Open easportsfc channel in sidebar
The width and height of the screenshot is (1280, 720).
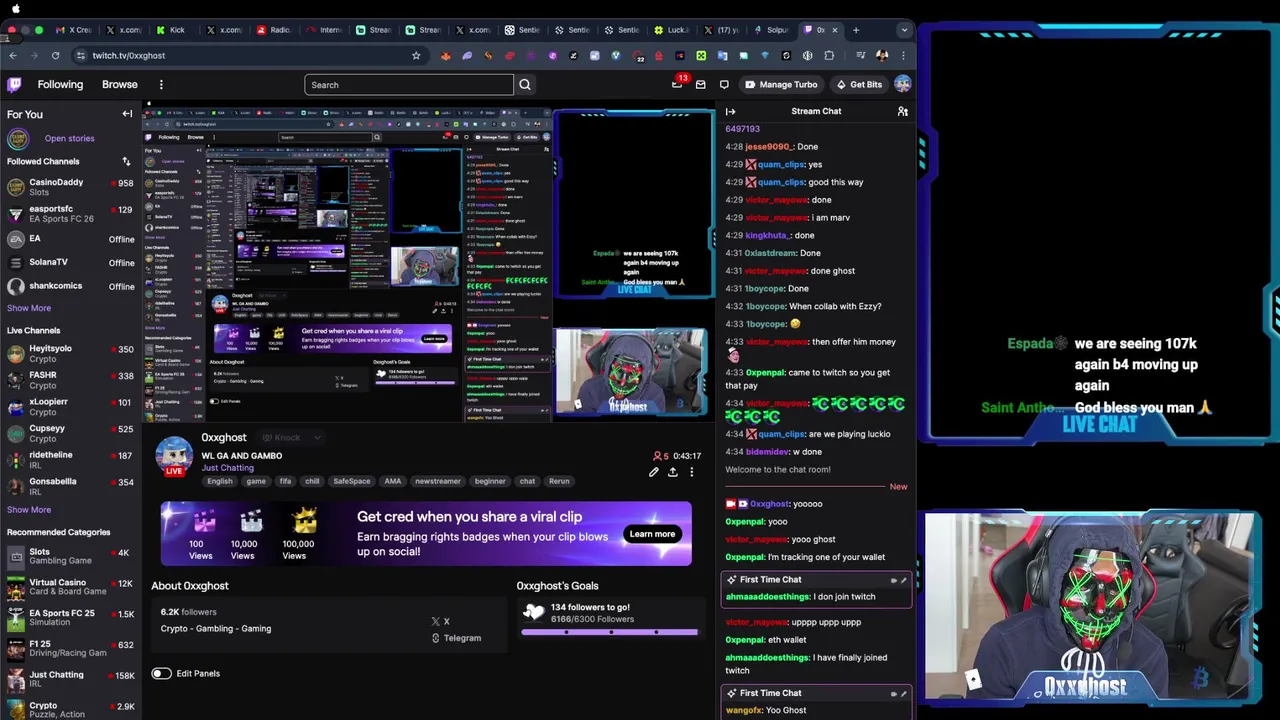(70, 214)
